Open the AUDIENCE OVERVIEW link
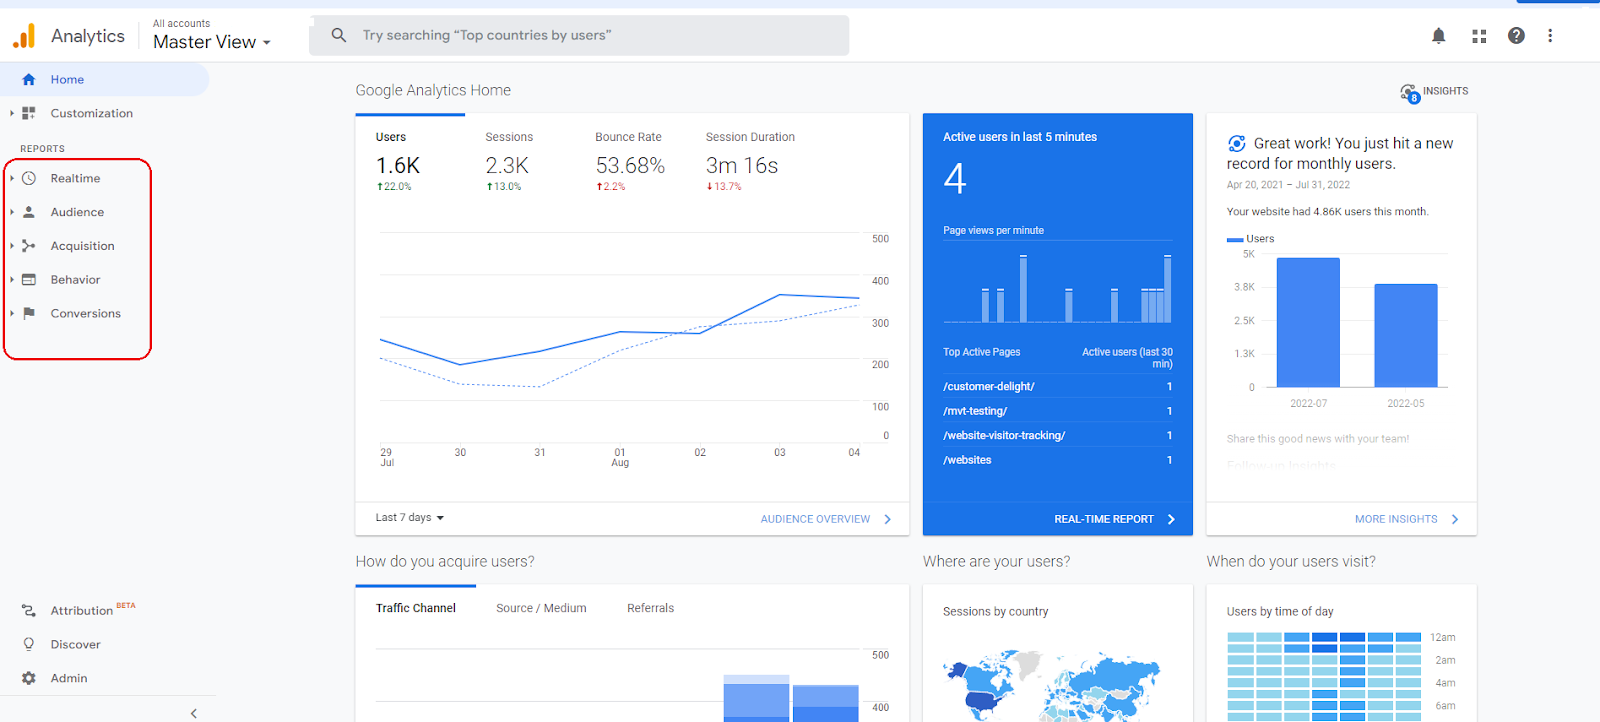Screen dimensions: 1600x722 (815, 520)
